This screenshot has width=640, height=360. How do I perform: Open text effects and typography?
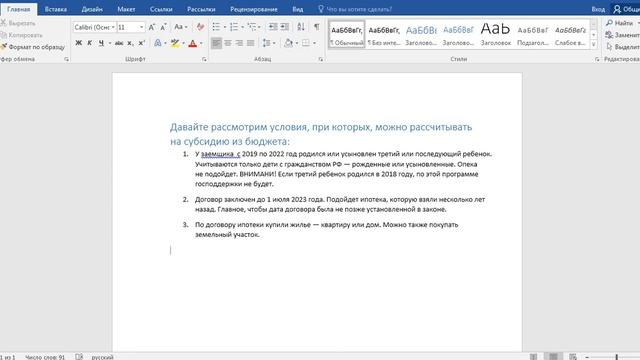tap(158, 43)
